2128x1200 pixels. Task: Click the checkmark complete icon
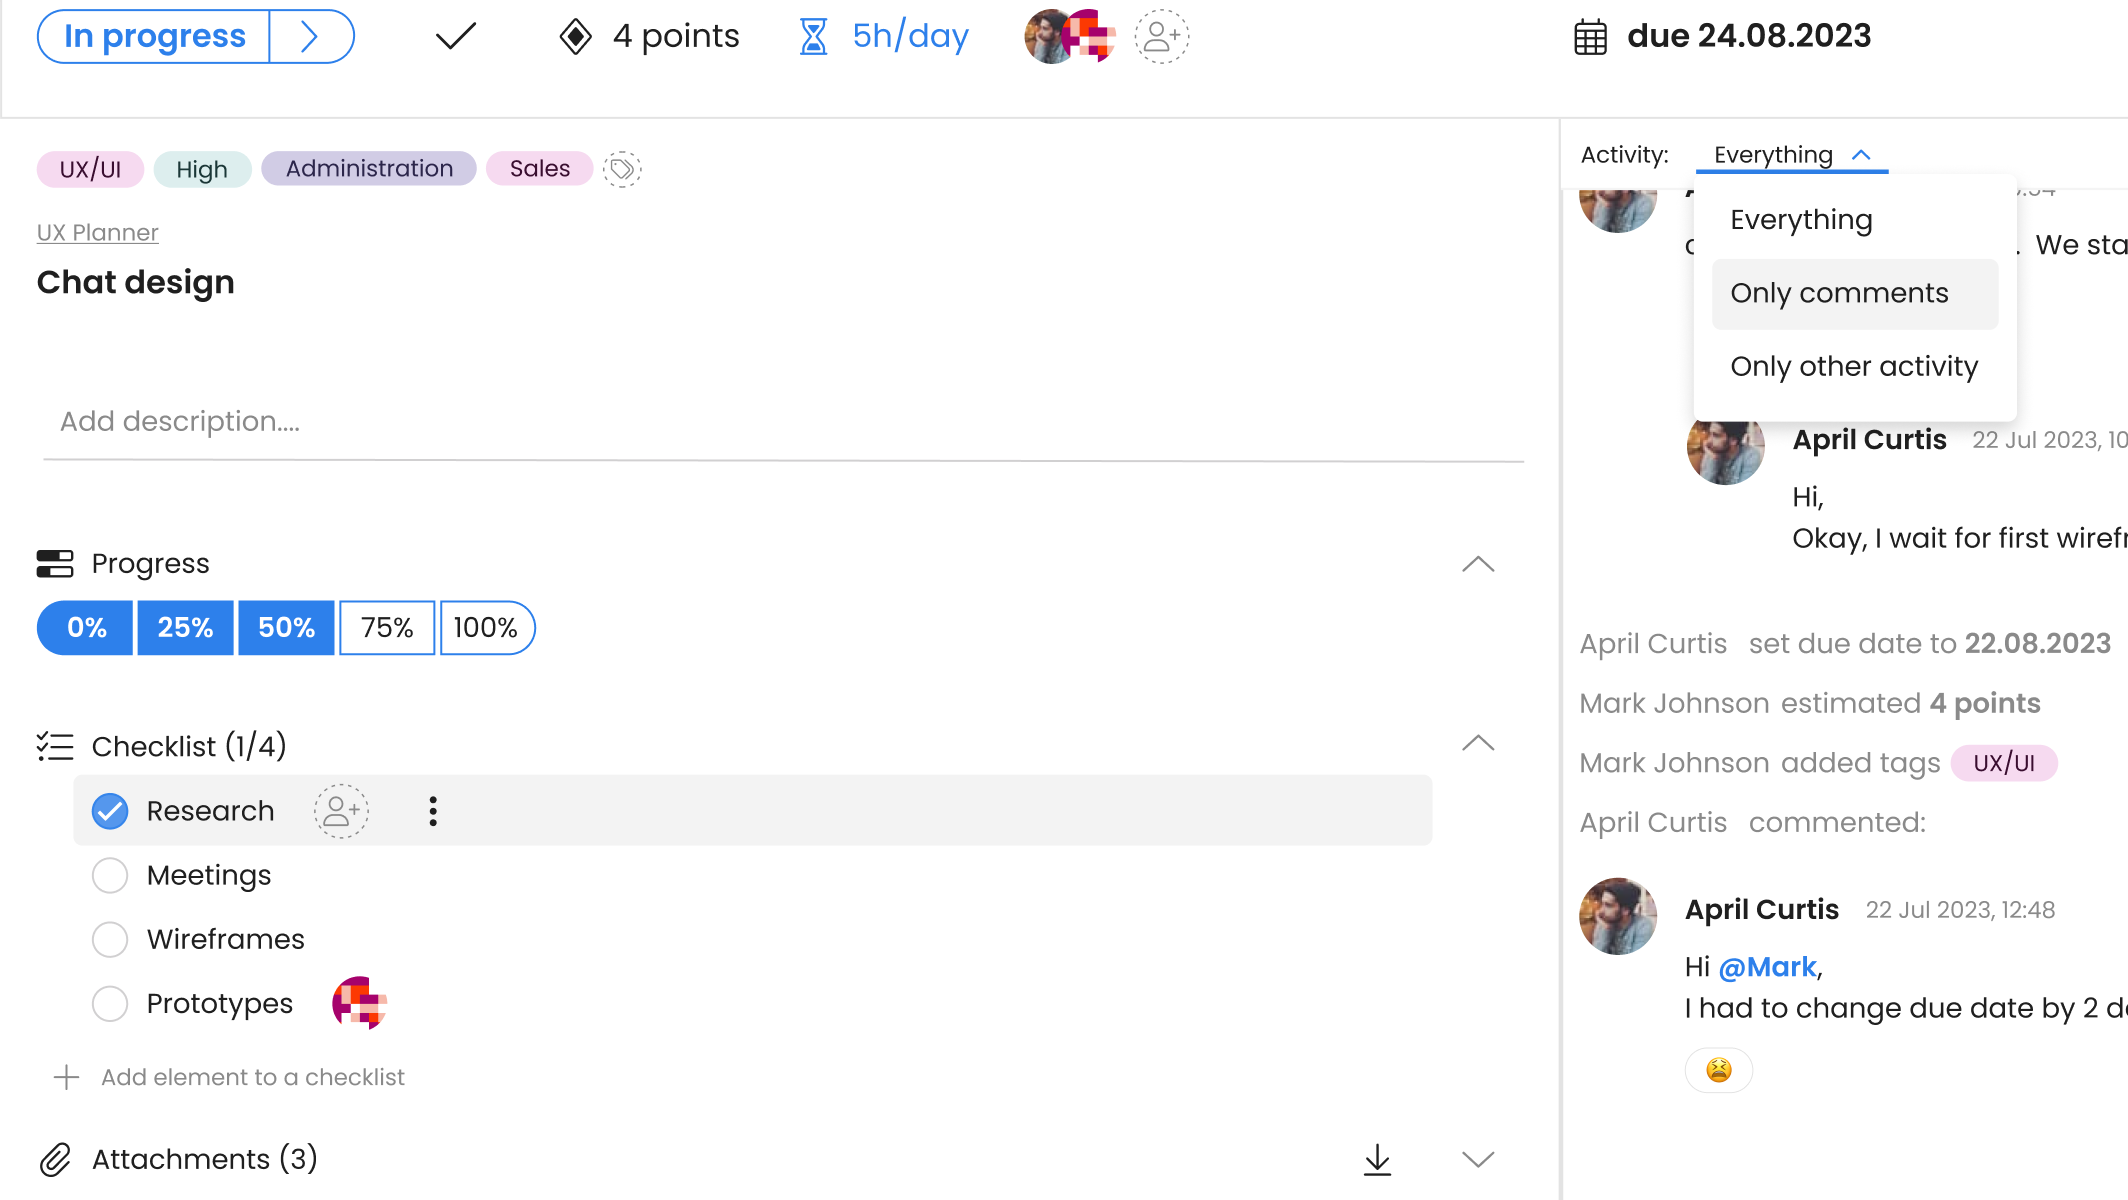[456, 37]
